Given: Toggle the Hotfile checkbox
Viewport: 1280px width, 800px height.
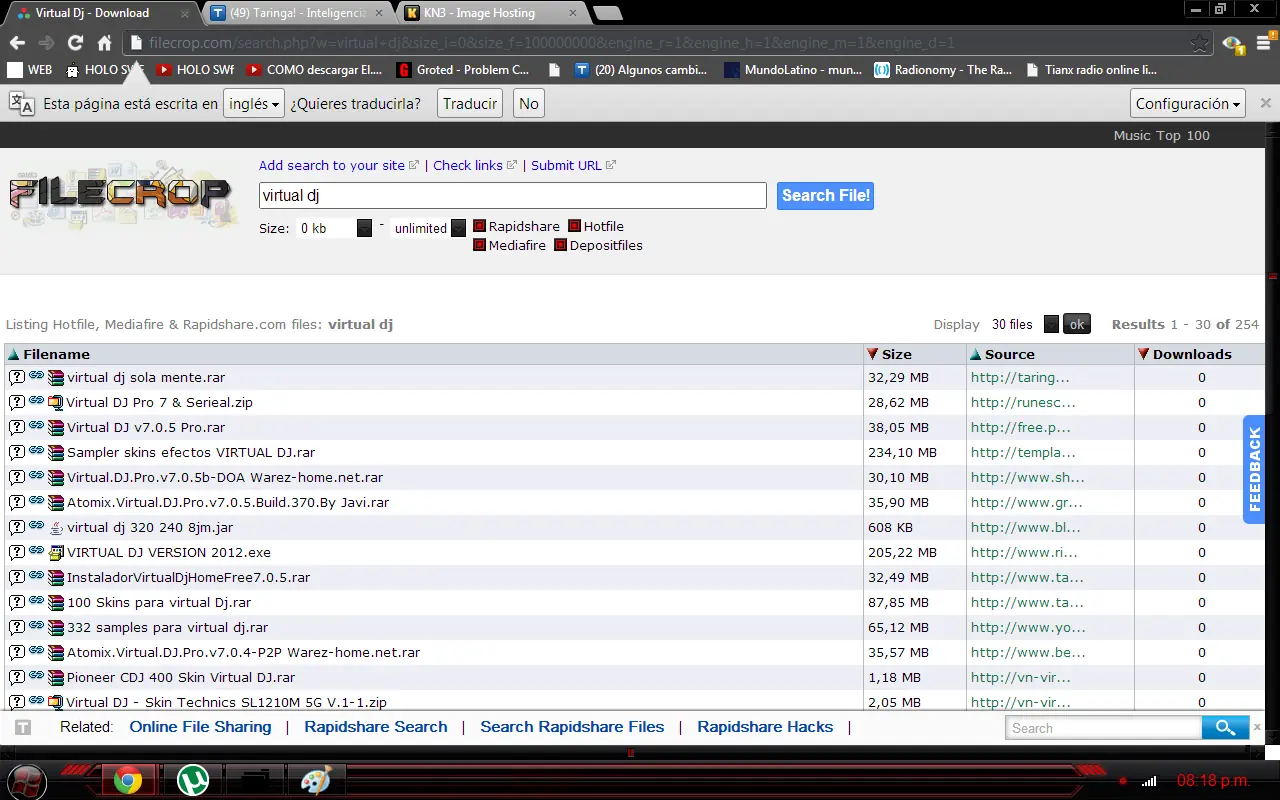Looking at the screenshot, I should pyautogui.click(x=574, y=226).
